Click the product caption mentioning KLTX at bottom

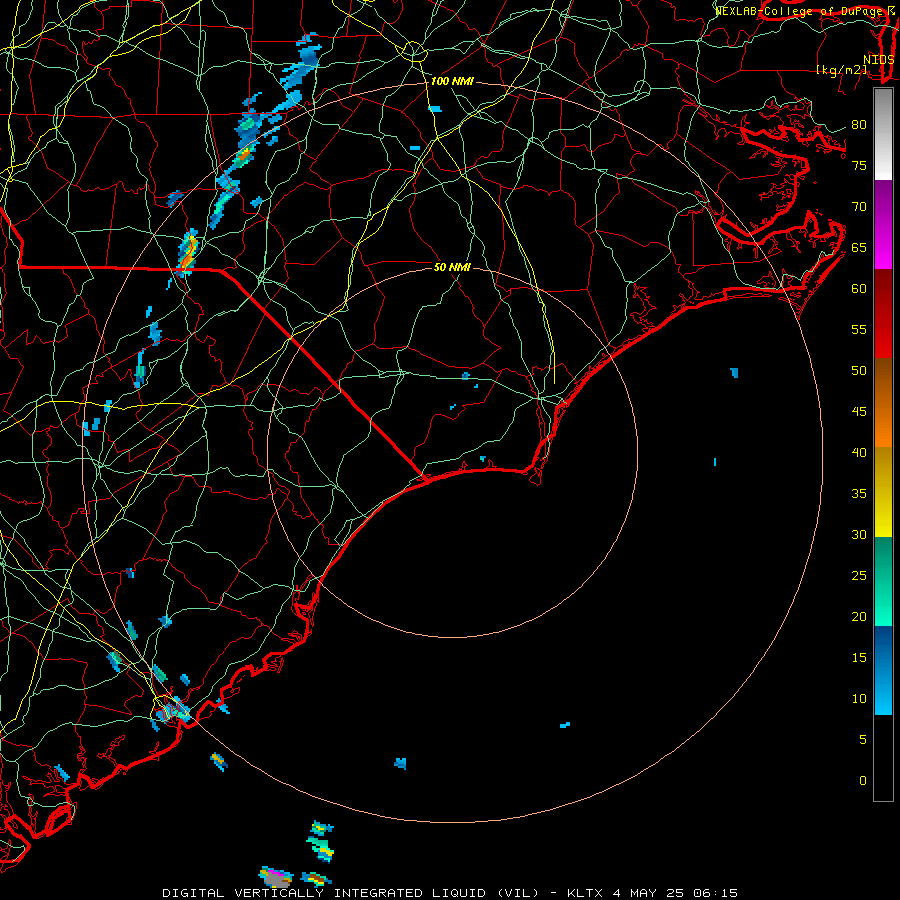click(x=450, y=893)
